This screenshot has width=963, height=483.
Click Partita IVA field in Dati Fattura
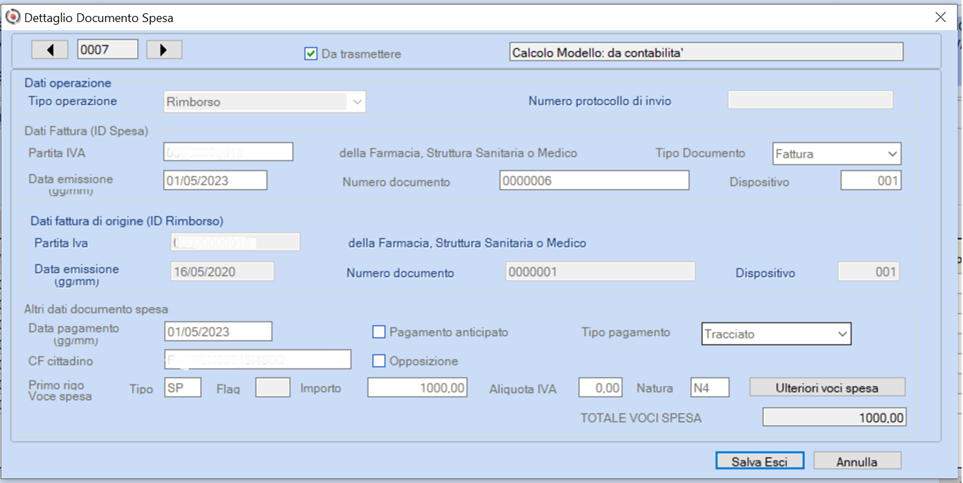[228, 152]
